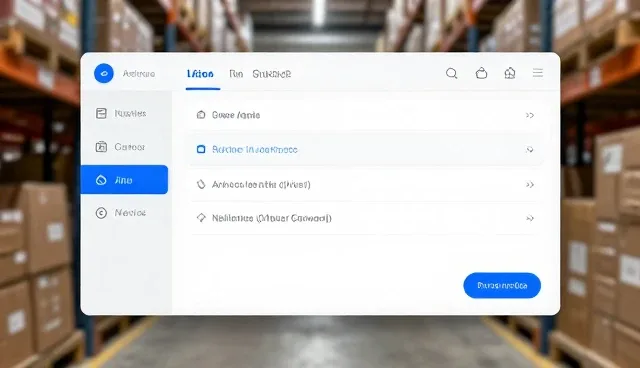Expand the third list row chevron

[x=530, y=185]
